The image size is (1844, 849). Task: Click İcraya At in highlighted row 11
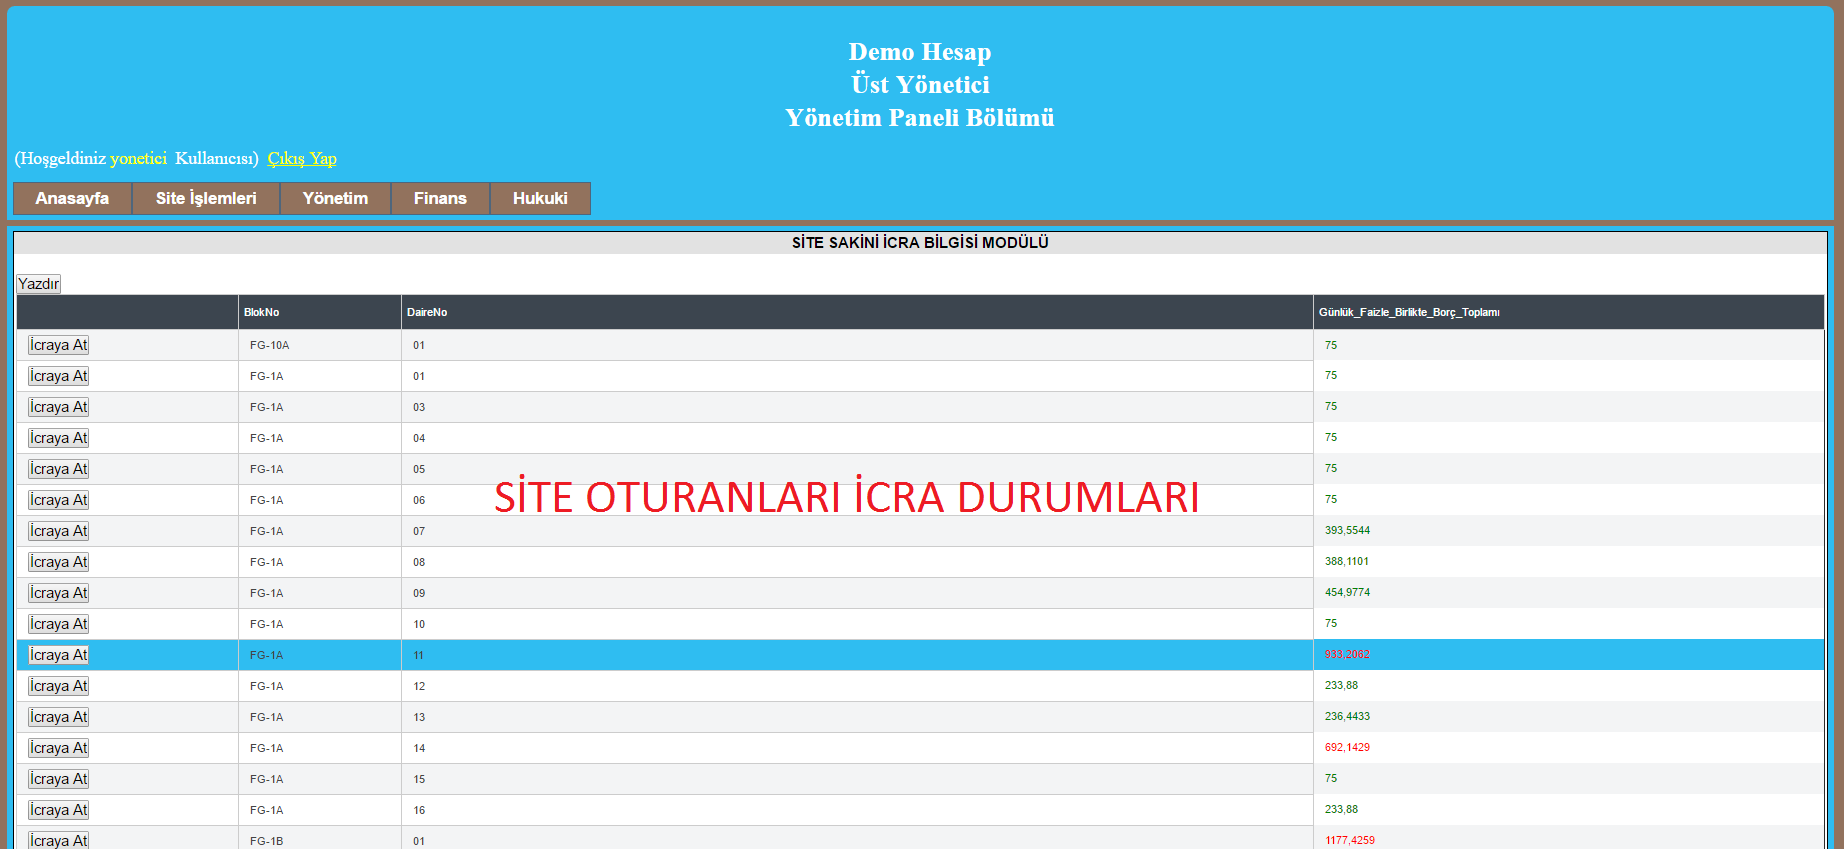tap(59, 655)
